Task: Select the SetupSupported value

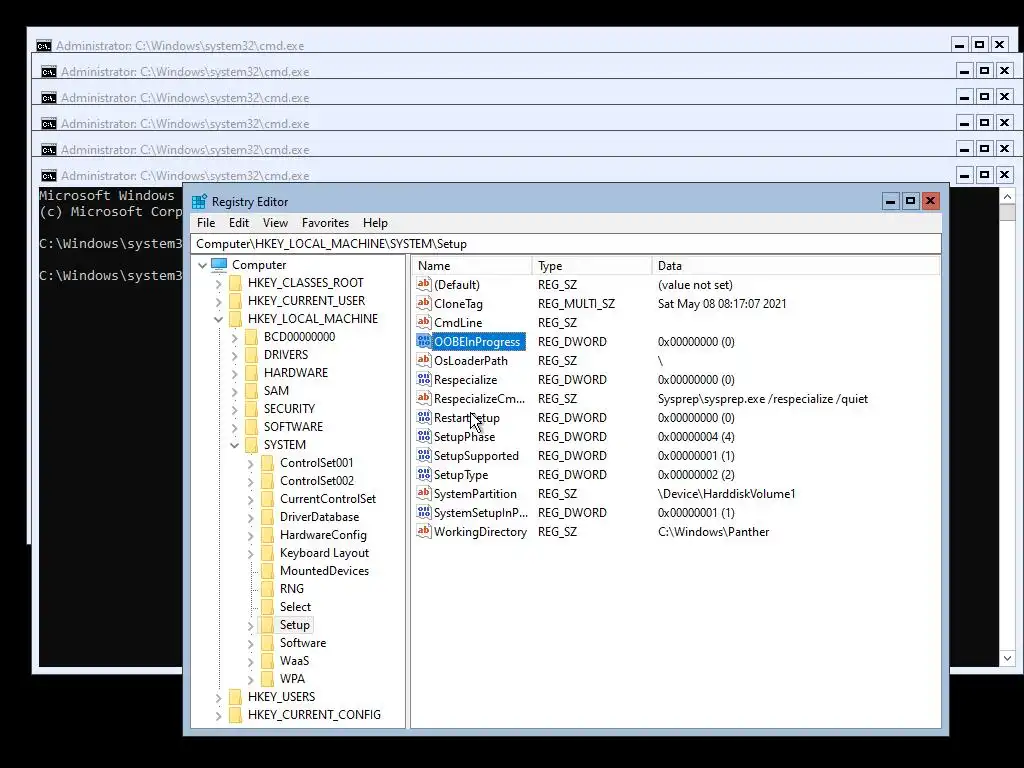Action: point(476,455)
